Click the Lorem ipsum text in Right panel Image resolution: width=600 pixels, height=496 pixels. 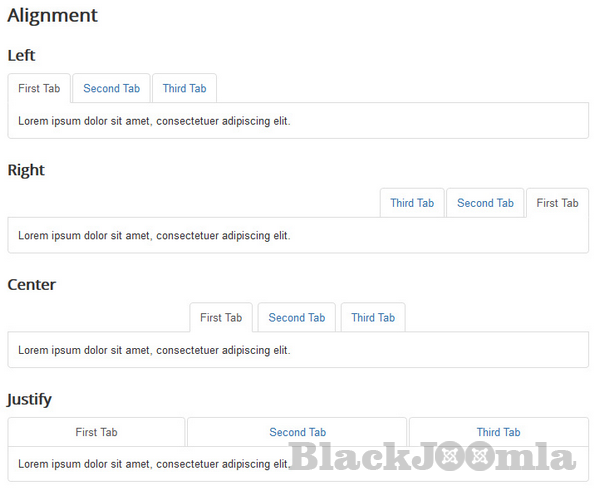tap(154, 236)
